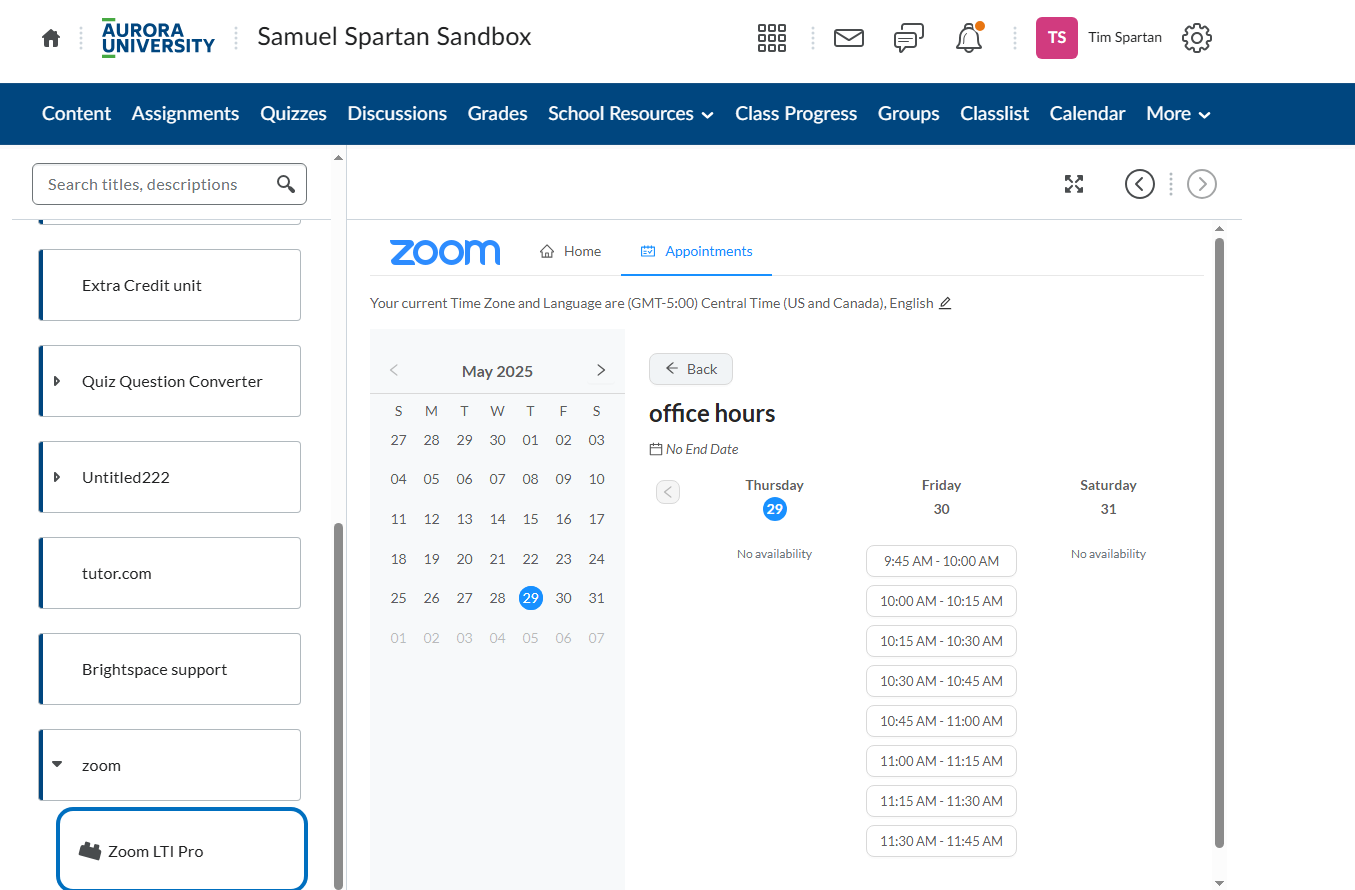The width and height of the screenshot is (1355, 890).
Task: Book 11:30 AM - 11:45 AM slot
Action: [x=941, y=841]
